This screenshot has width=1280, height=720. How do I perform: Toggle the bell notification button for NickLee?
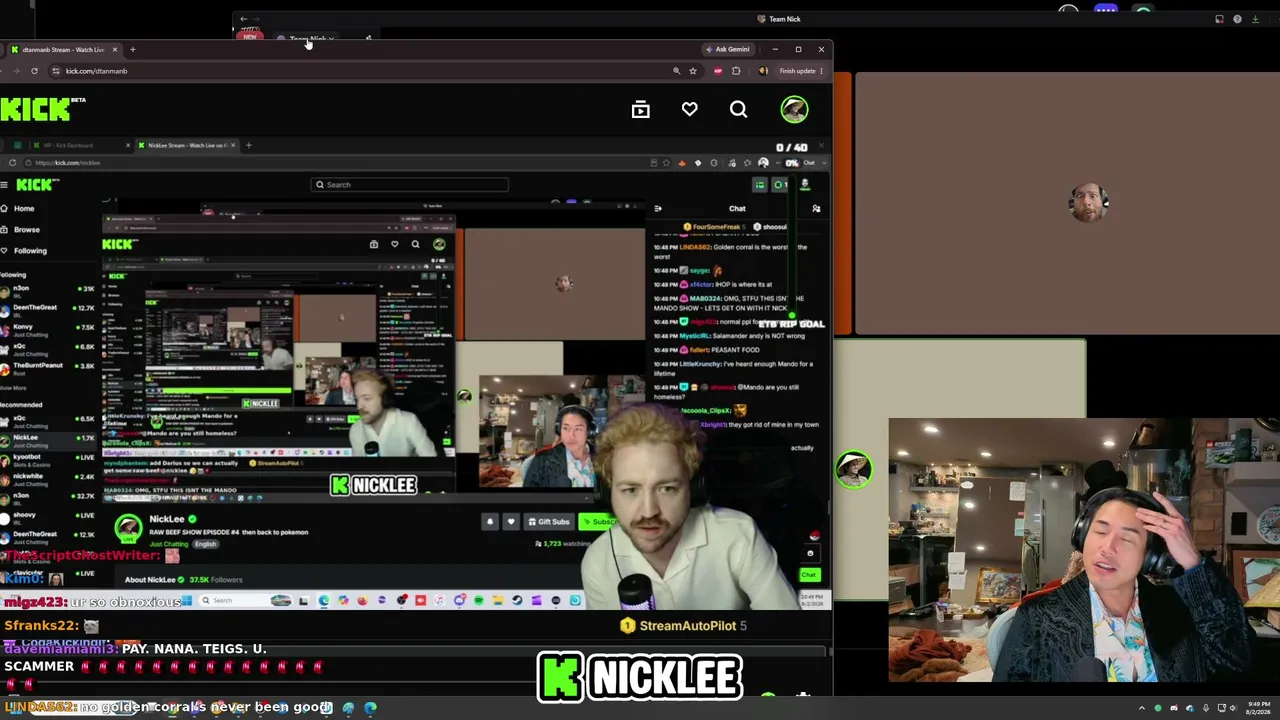pos(490,522)
